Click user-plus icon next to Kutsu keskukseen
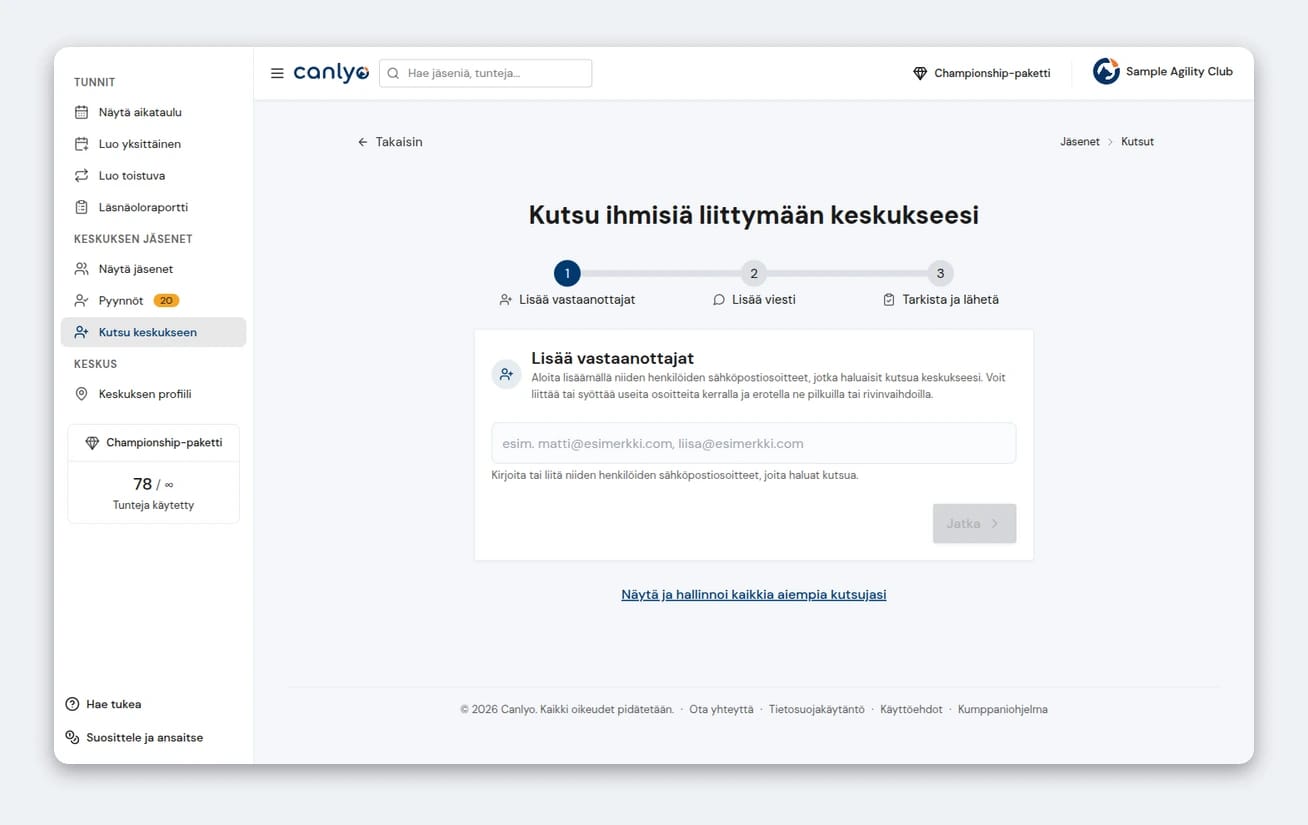1308x825 pixels. click(82, 332)
